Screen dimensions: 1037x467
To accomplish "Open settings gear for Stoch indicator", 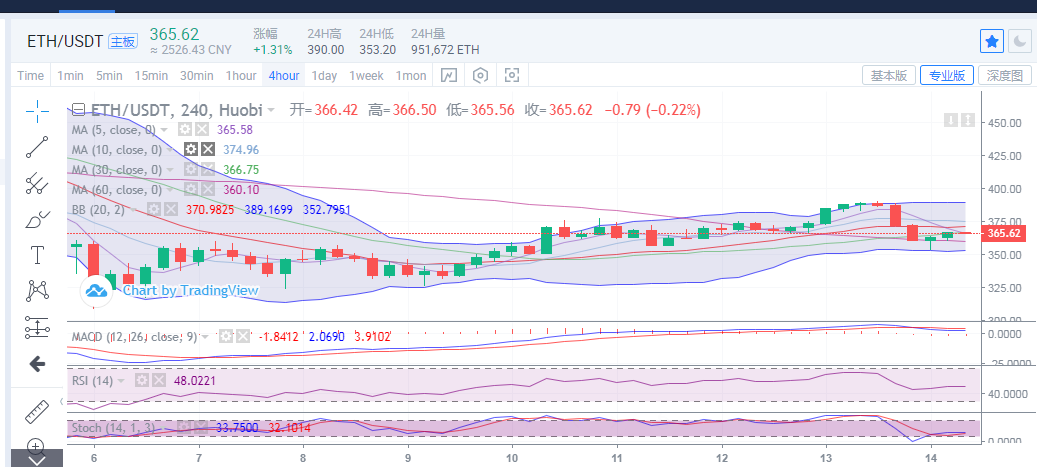I will tap(184, 427).
